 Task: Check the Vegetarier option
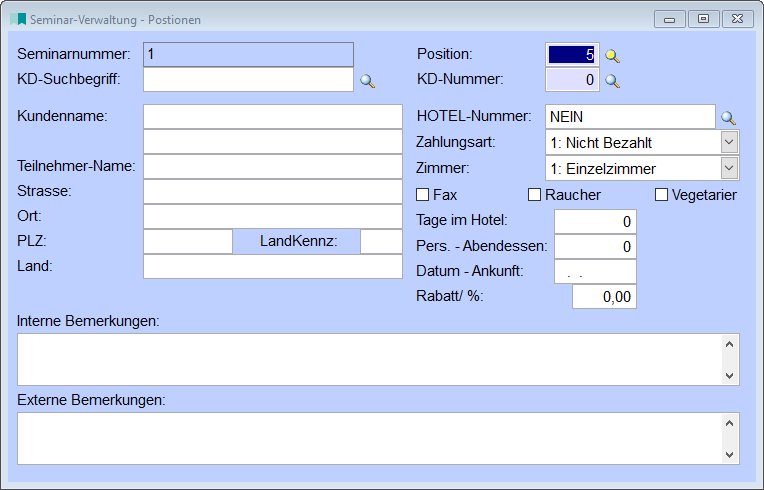(661, 195)
